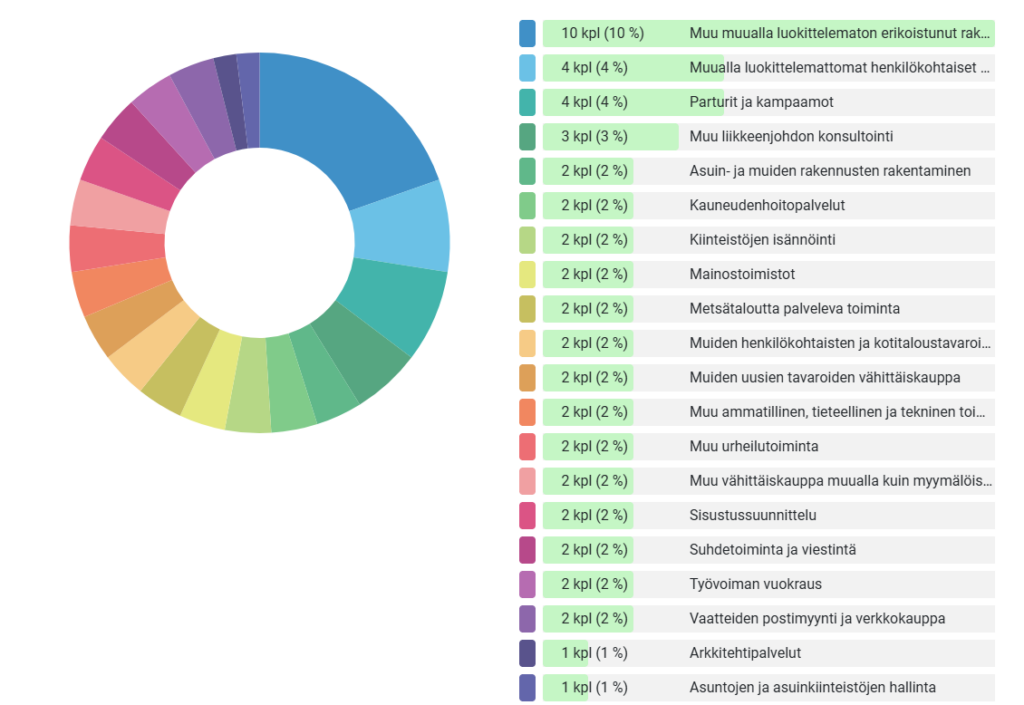
Task: Select the Muu ammatillinen, tieteellinen ja tekninen legend label
Action: tap(839, 412)
